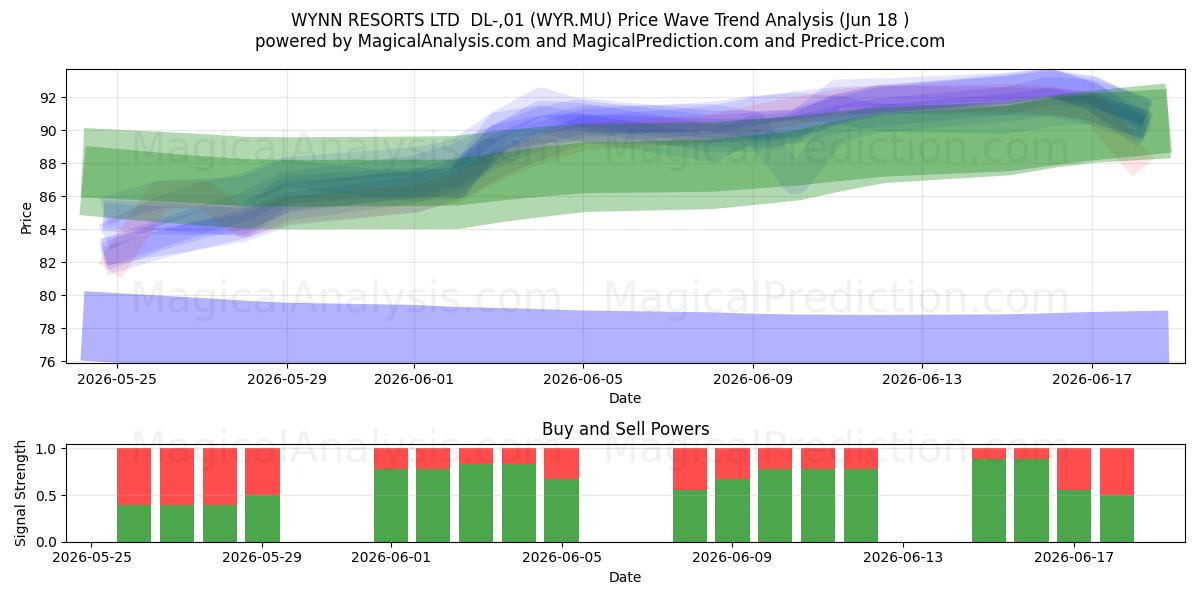
Task: Click the bar above 2026-06-09
Action: click(732, 495)
